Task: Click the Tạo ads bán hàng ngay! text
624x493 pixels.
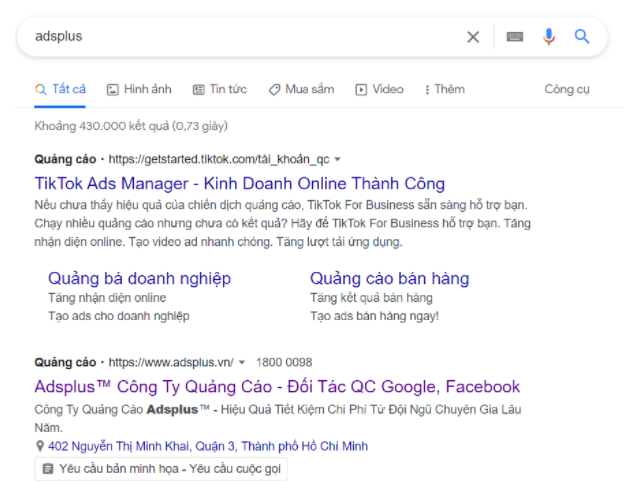Action: pos(374,316)
